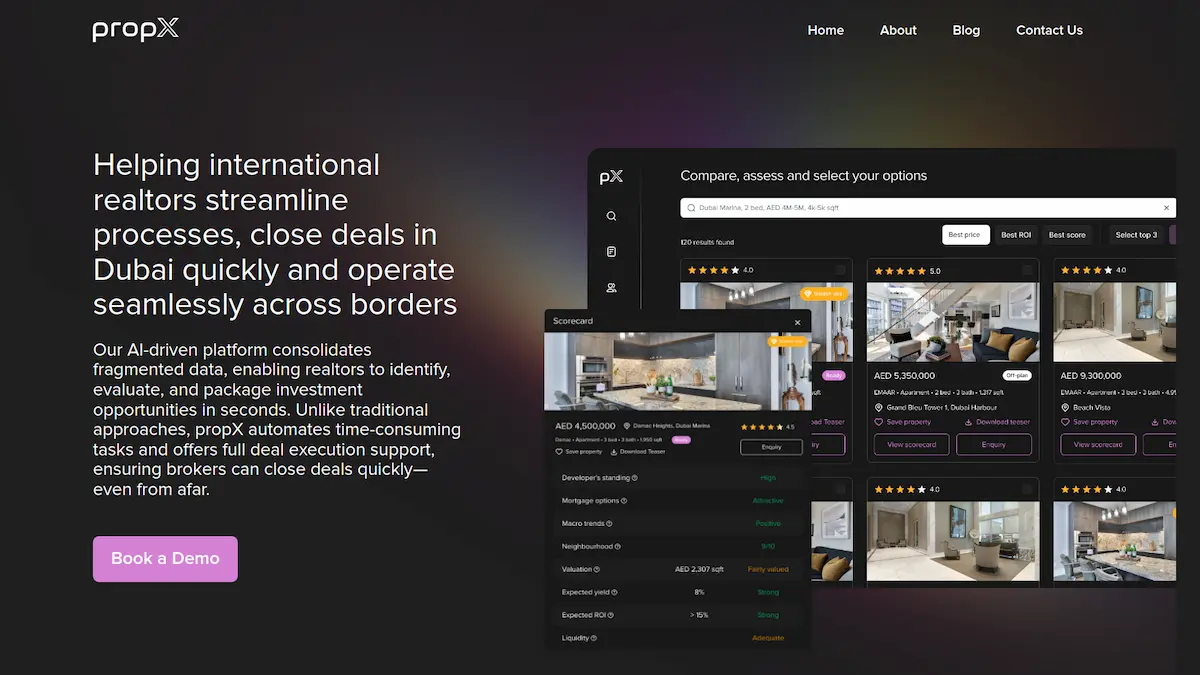The height and width of the screenshot is (675, 1200).
Task: Click info icon beside Macro trends
Action: 609,523
